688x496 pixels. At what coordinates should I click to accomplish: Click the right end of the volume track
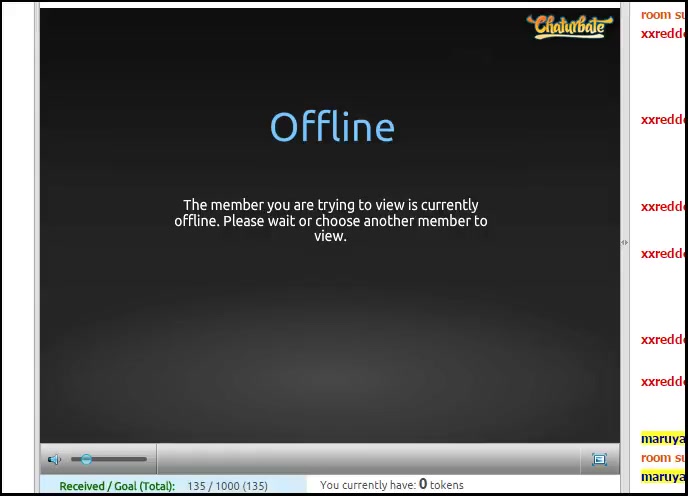click(144, 459)
